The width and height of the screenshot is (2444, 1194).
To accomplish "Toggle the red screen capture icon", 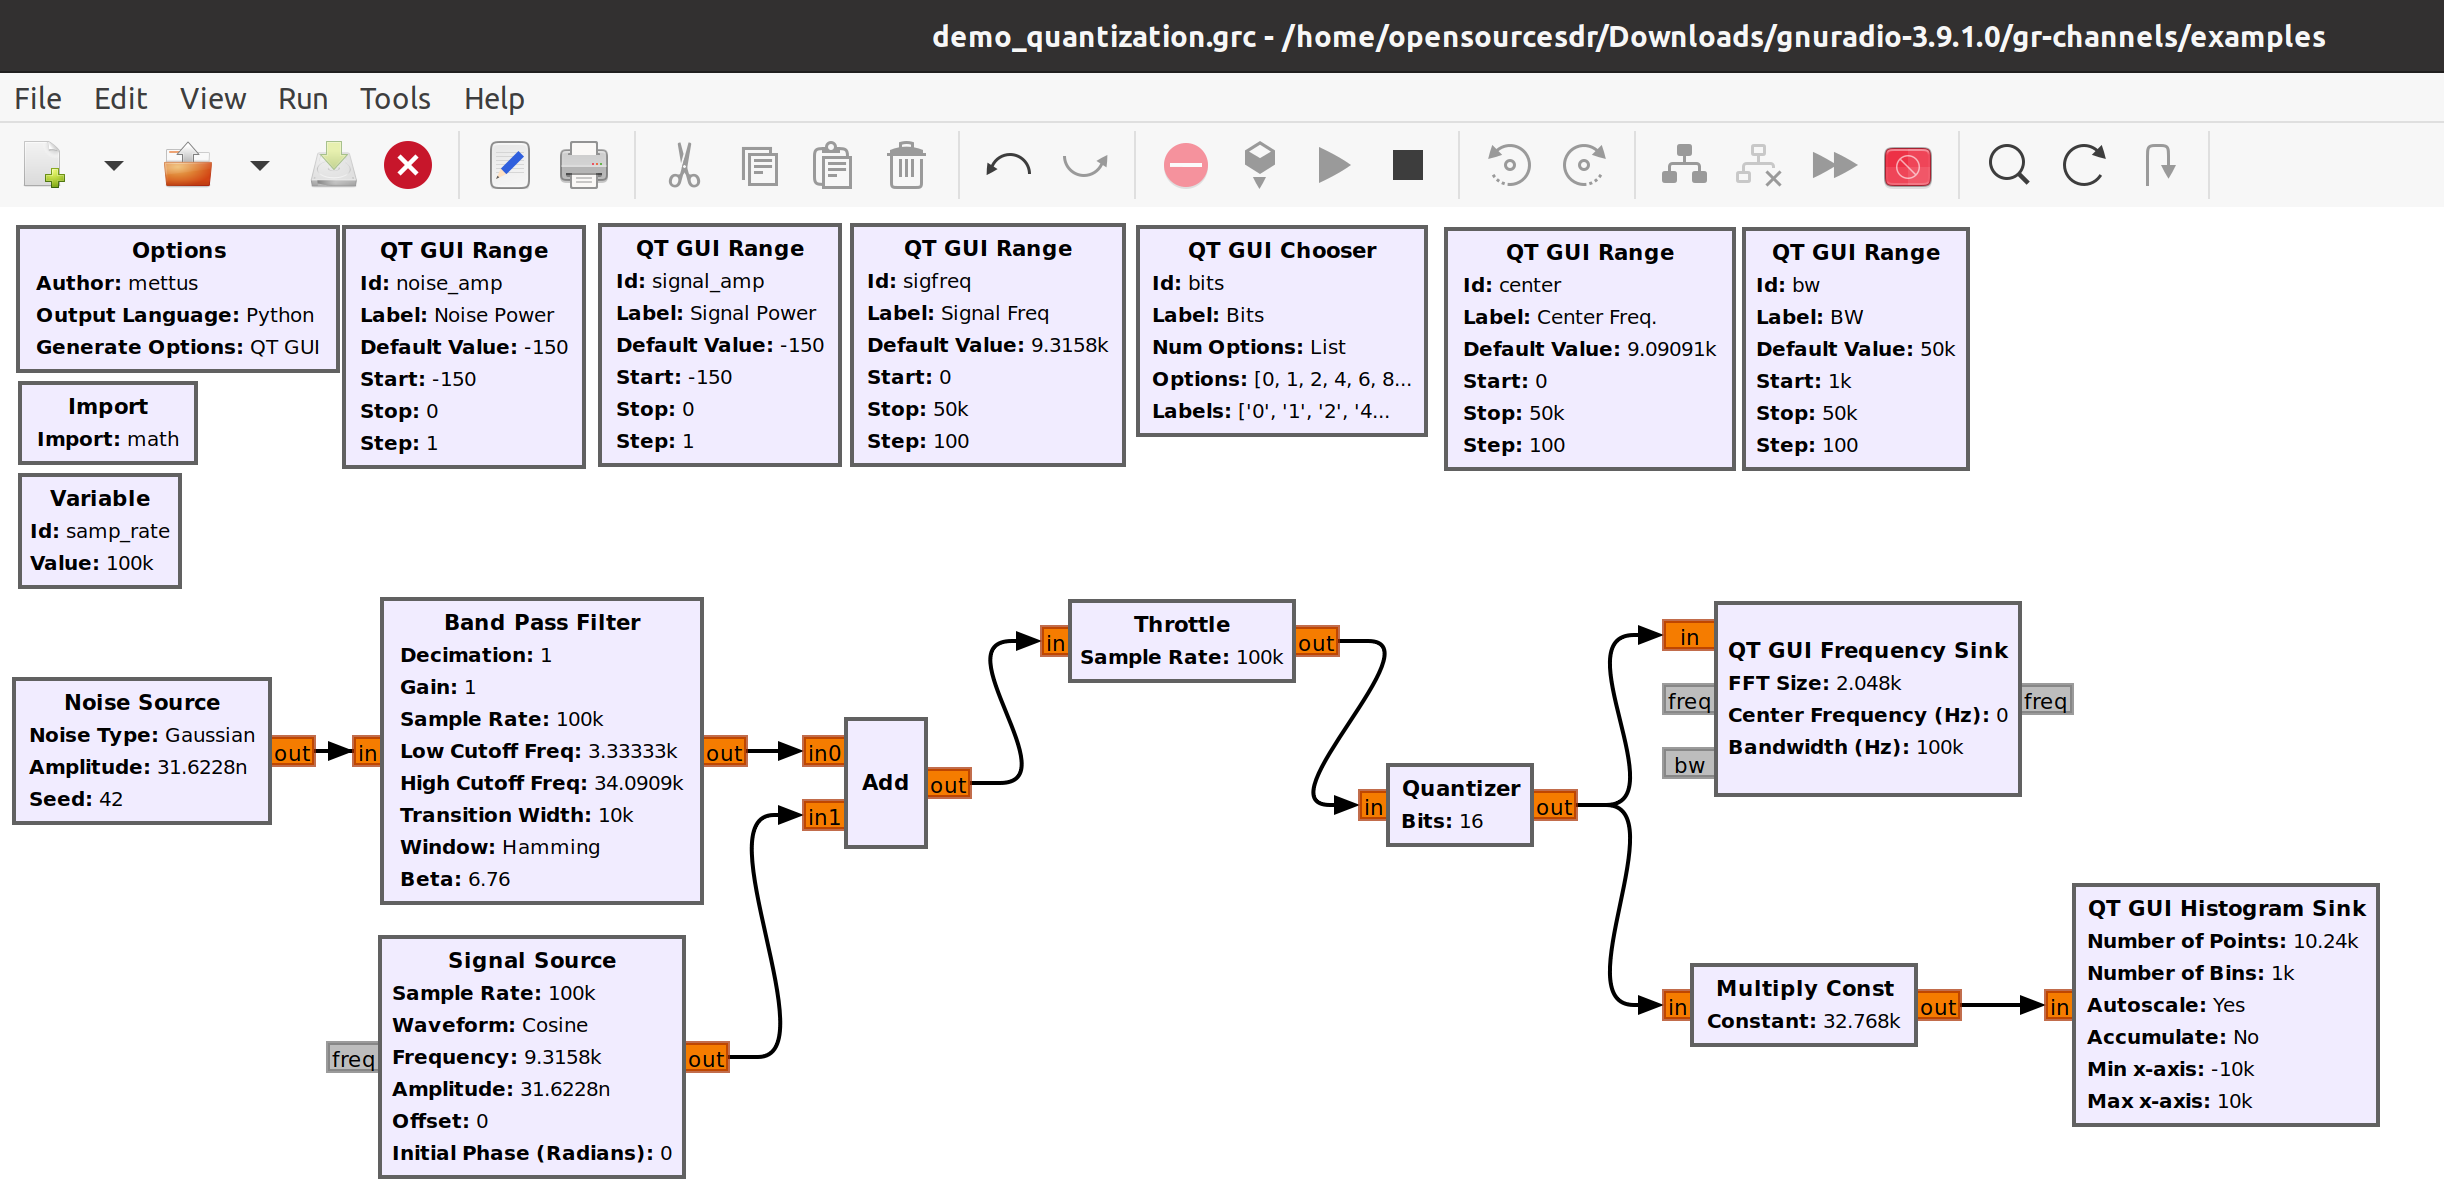I will [x=1907, y=165].
